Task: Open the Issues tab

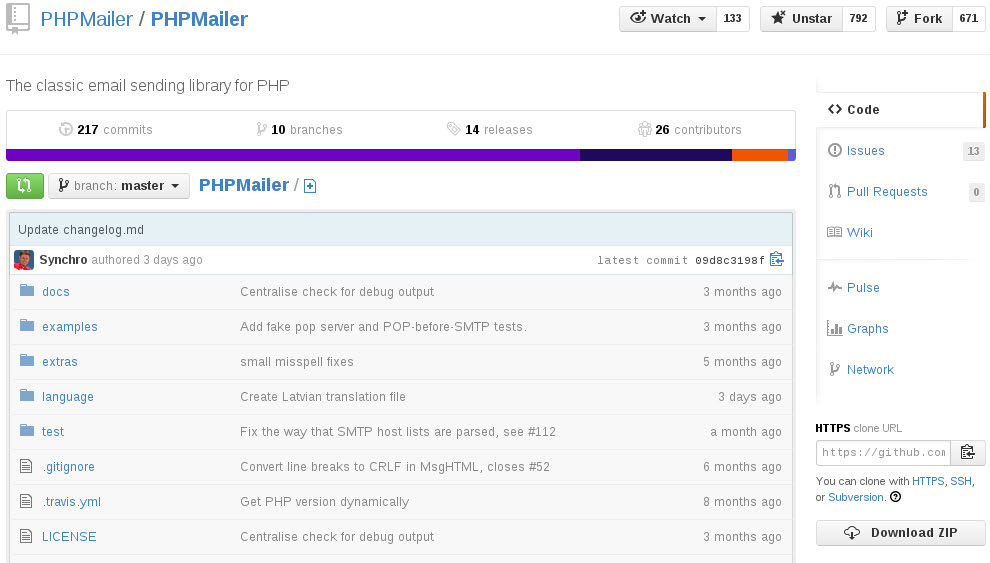Action: 865,150
